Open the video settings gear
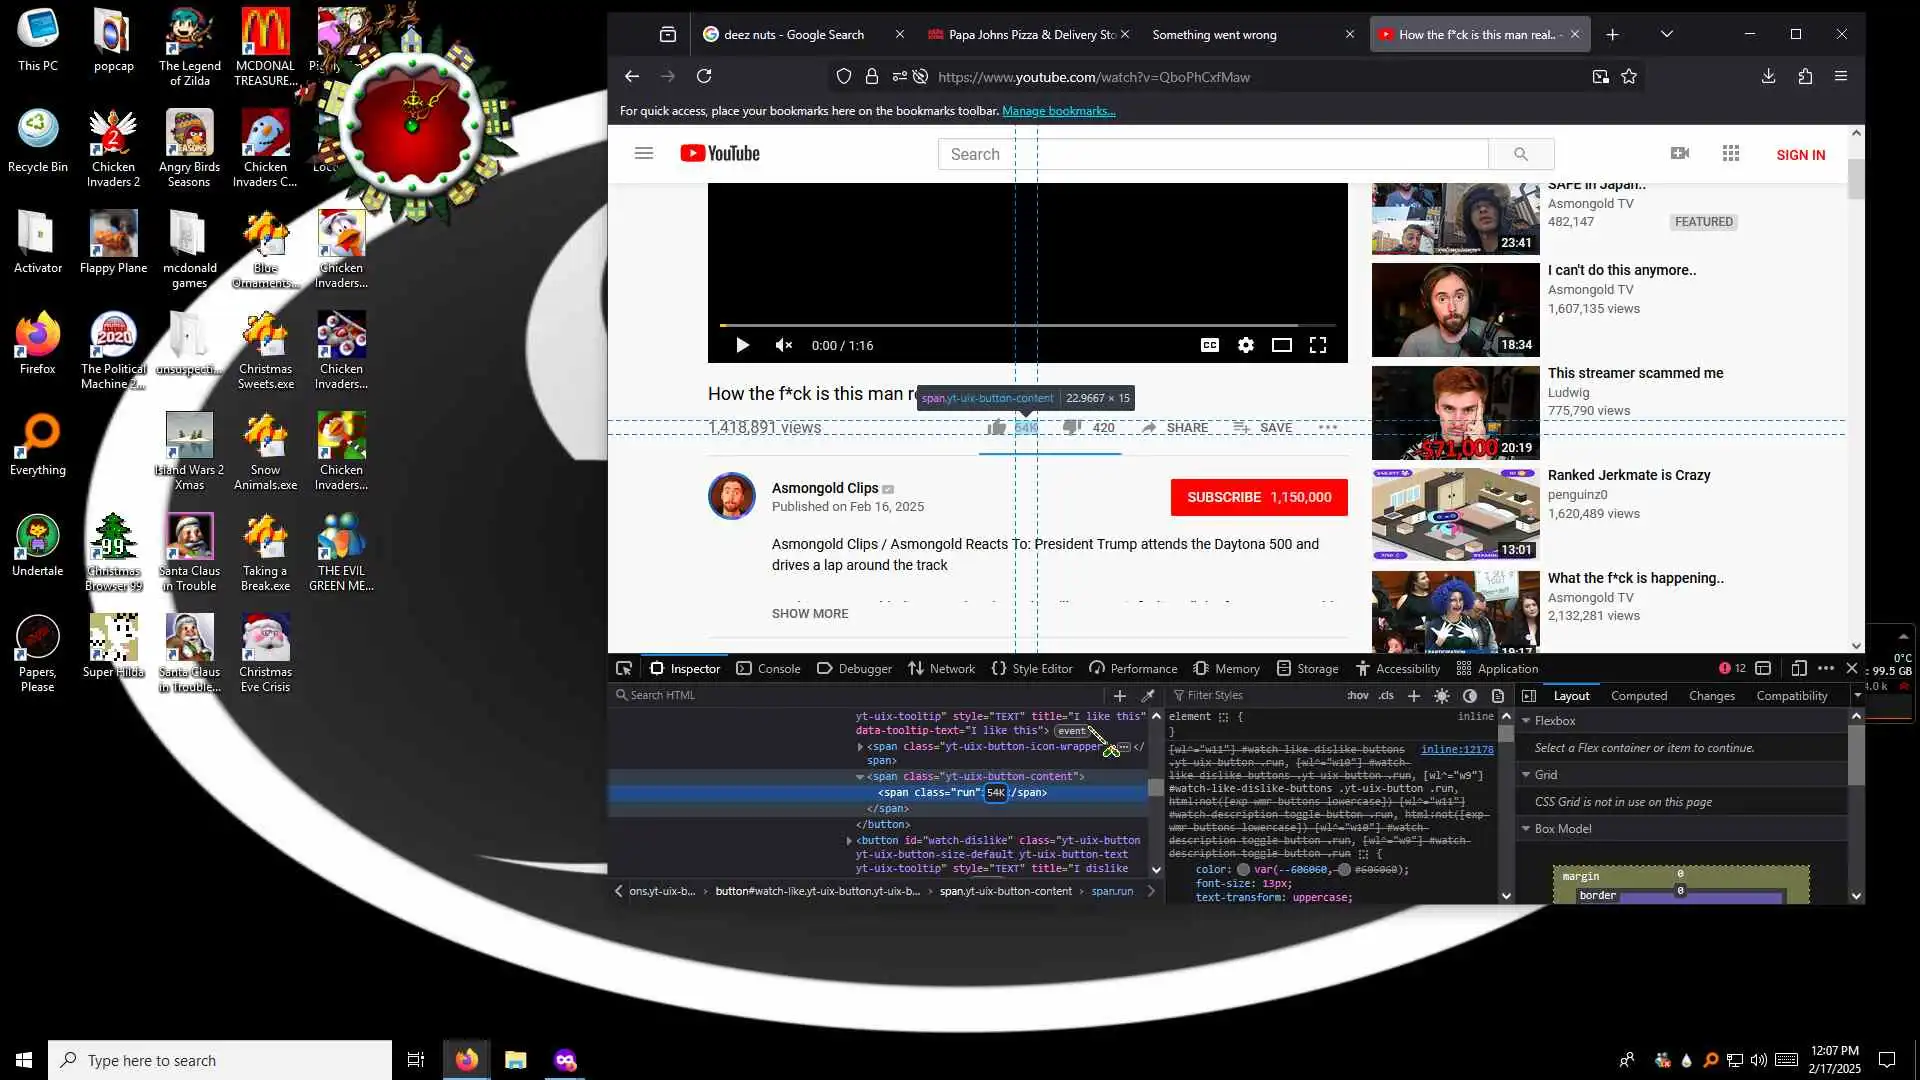 (x=1245, y=345)
